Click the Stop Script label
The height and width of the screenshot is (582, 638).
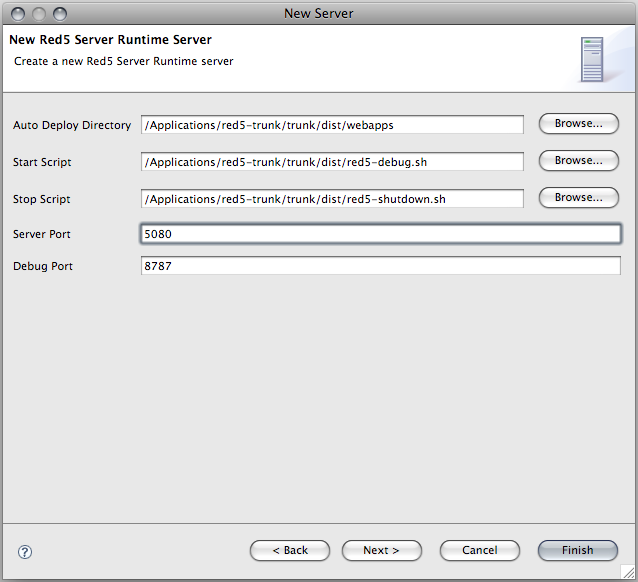[42, 199]
